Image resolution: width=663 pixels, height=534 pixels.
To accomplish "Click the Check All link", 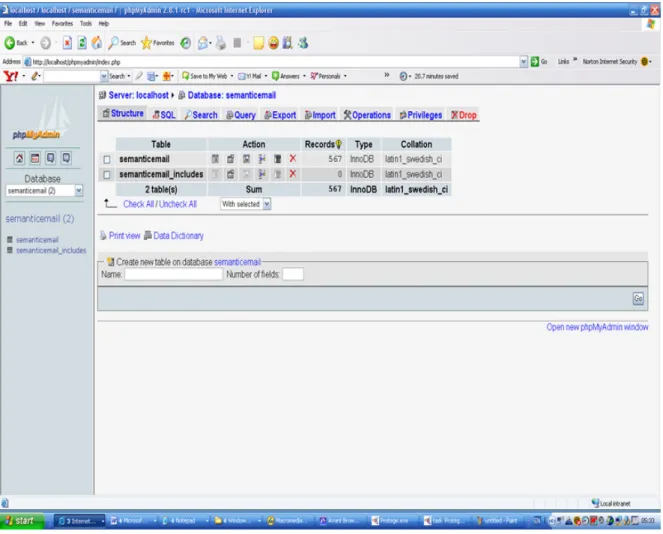I will (x=139, y=205).
